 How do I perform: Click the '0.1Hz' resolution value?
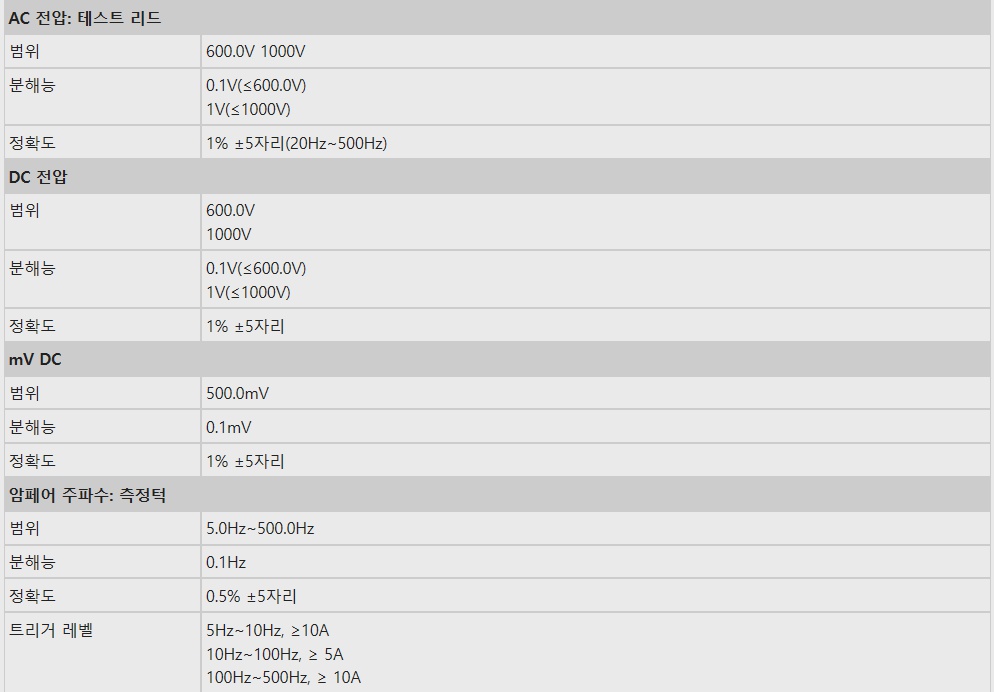pyautogui.click(x=226, y=562)
